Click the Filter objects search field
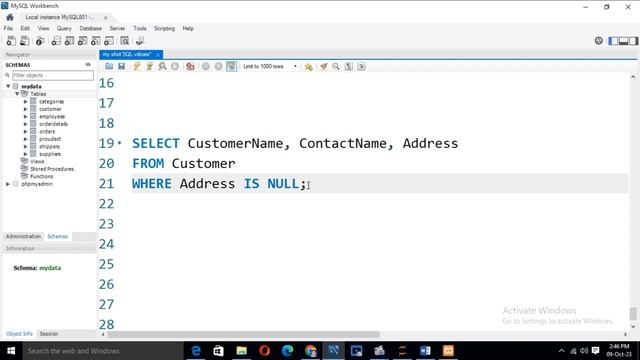This screenshot has height=360, width=640. [x=53, y=75]
